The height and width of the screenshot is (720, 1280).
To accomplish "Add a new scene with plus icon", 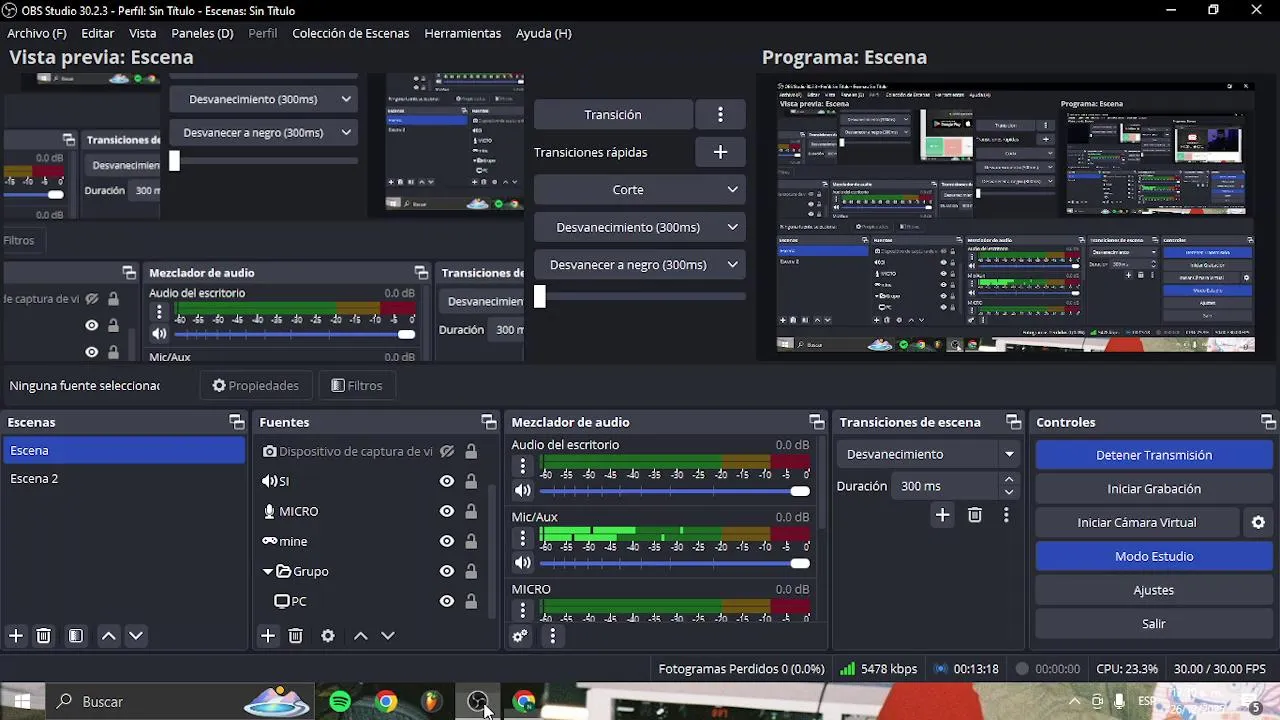I will (x=16, y=636).
